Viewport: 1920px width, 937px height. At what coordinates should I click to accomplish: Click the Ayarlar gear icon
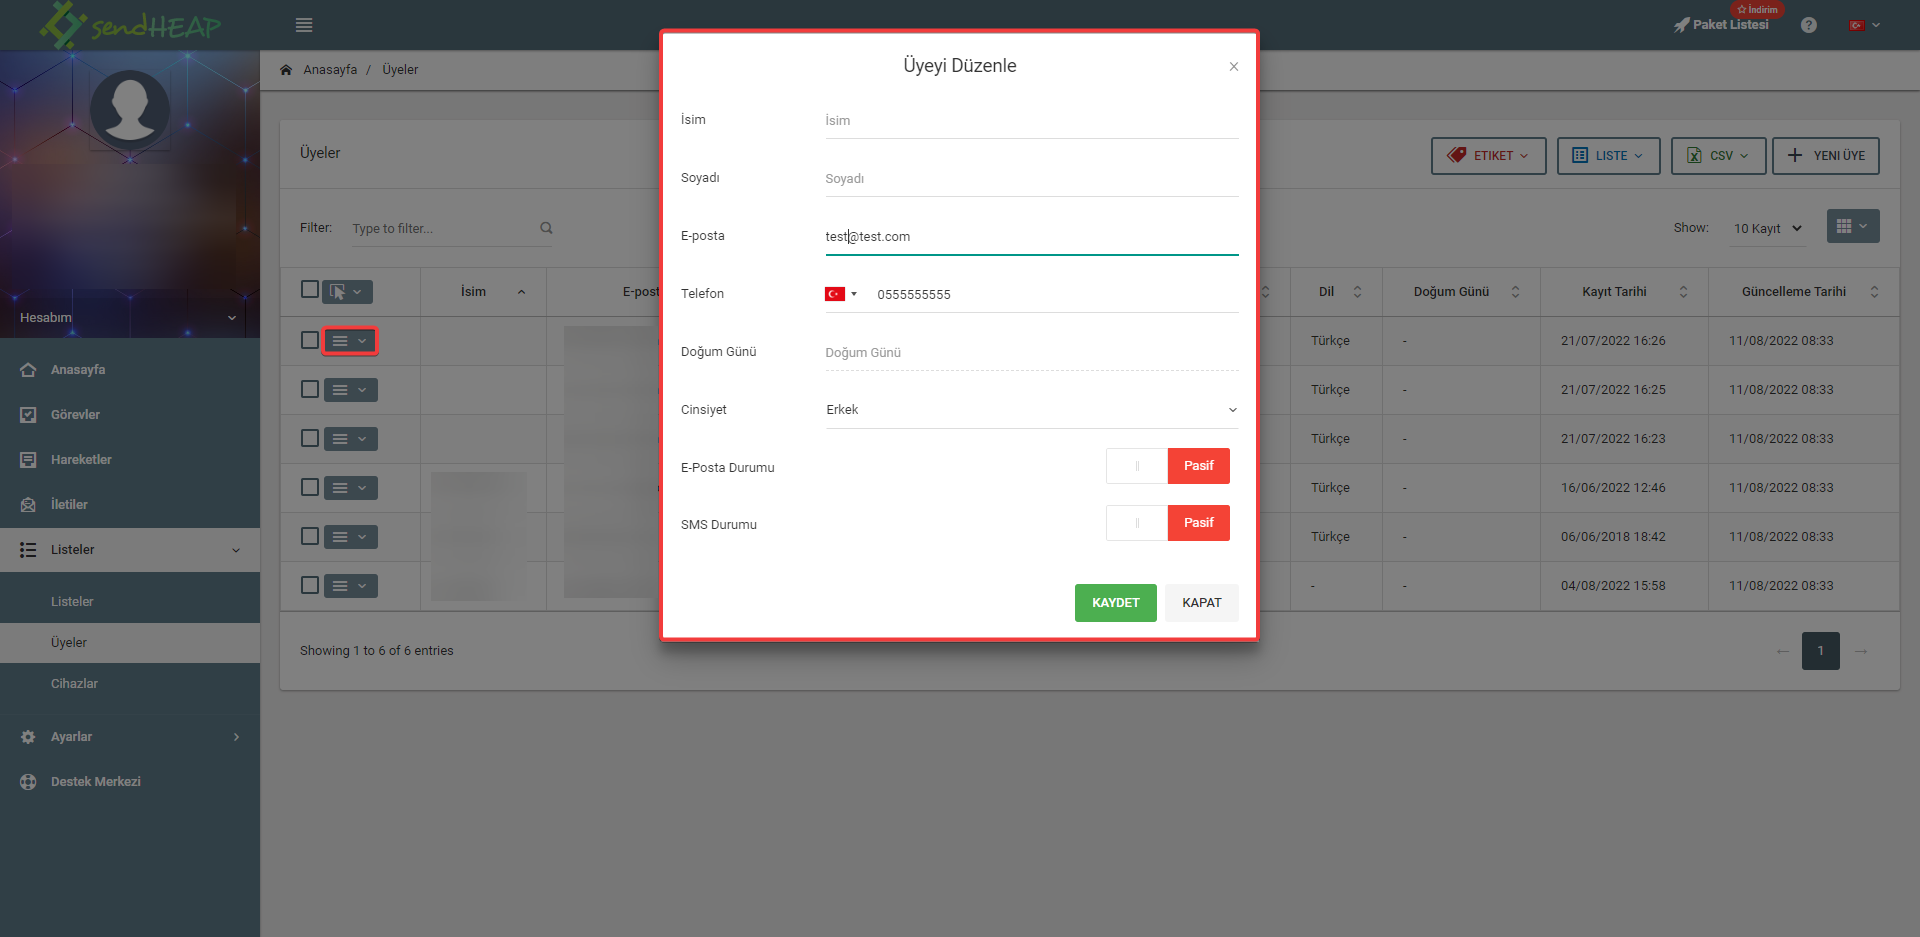click(x=28, y=737)
